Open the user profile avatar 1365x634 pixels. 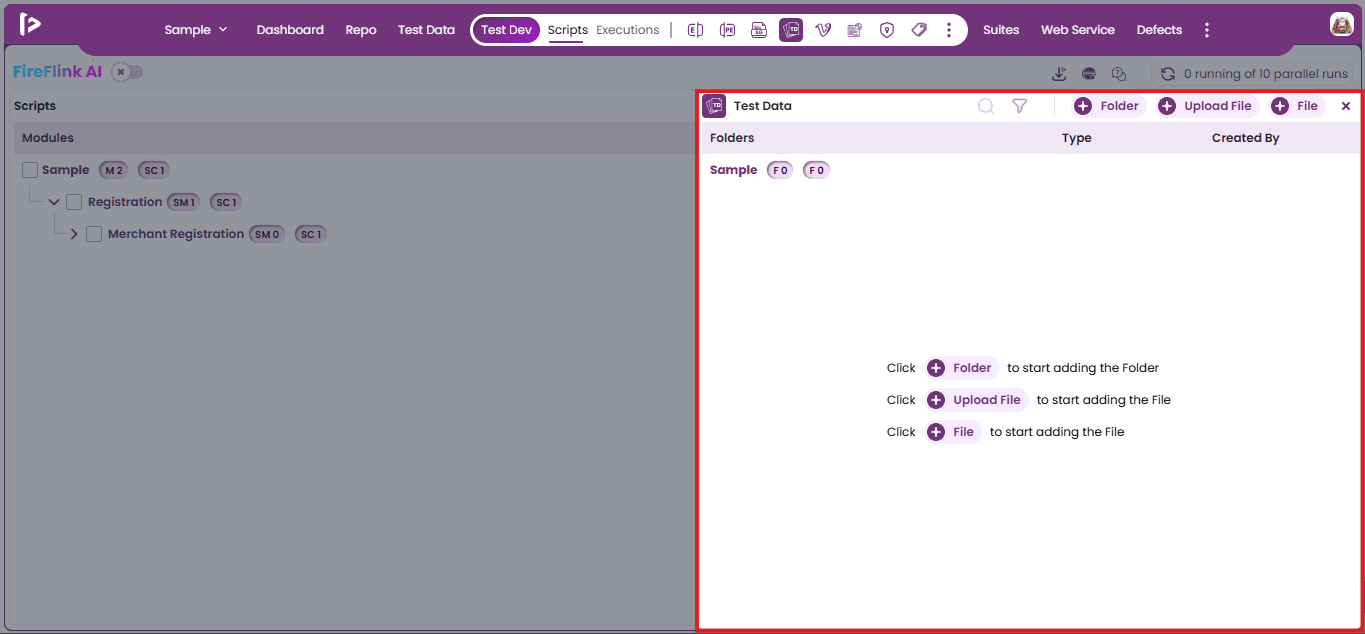[x=1341, y=25]
